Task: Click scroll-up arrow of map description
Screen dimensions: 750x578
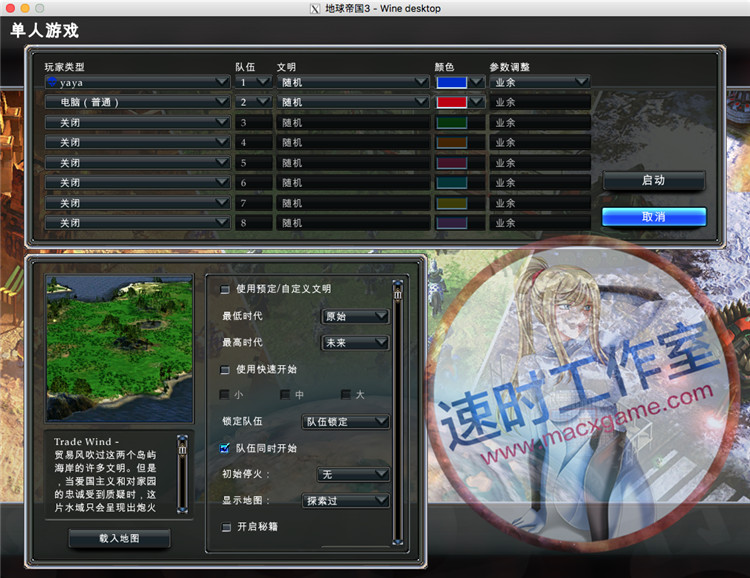Action: tap(182, 439)
